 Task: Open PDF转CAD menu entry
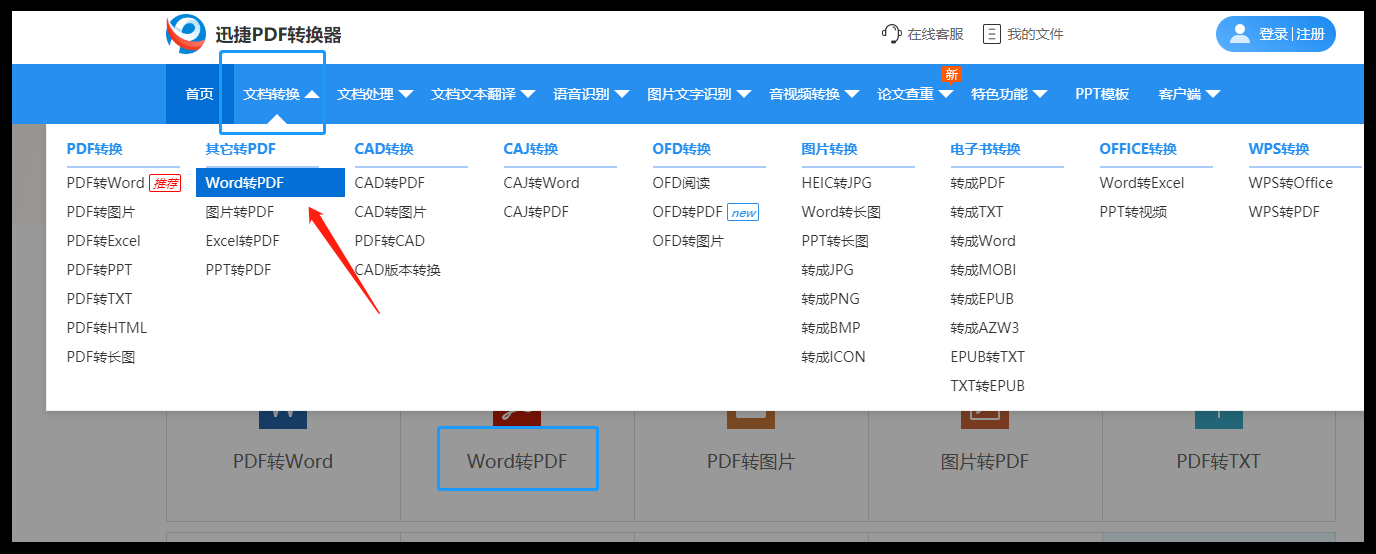(x=390, y=241)
